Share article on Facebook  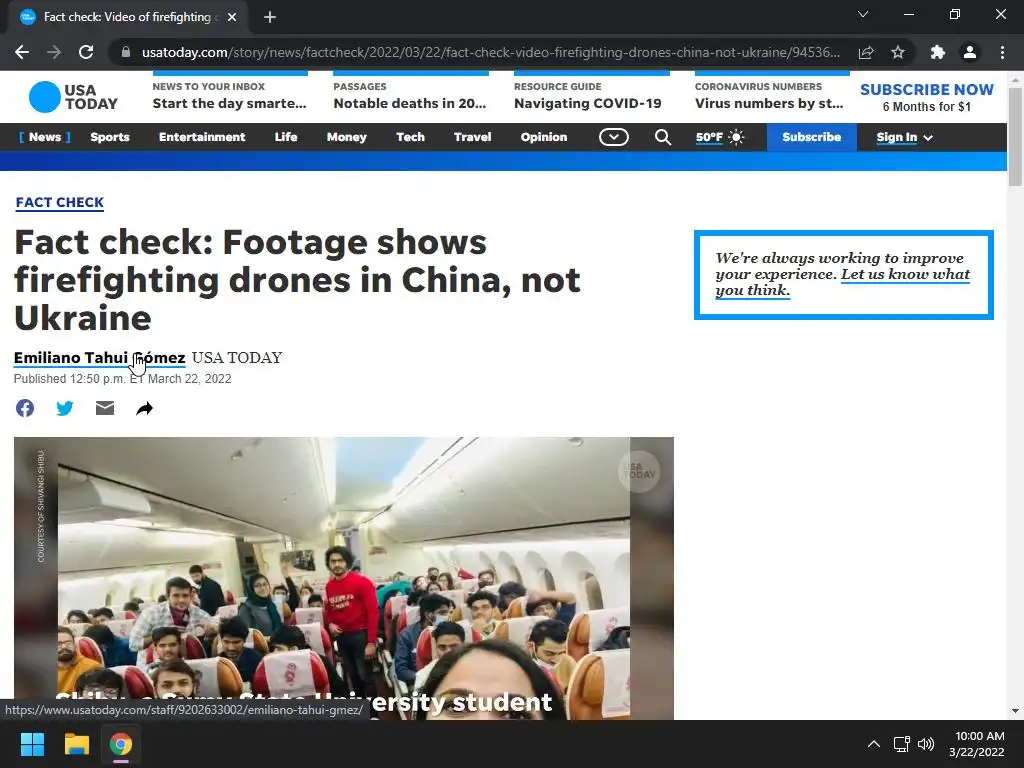pyautogui.click(x=25, y=408)
